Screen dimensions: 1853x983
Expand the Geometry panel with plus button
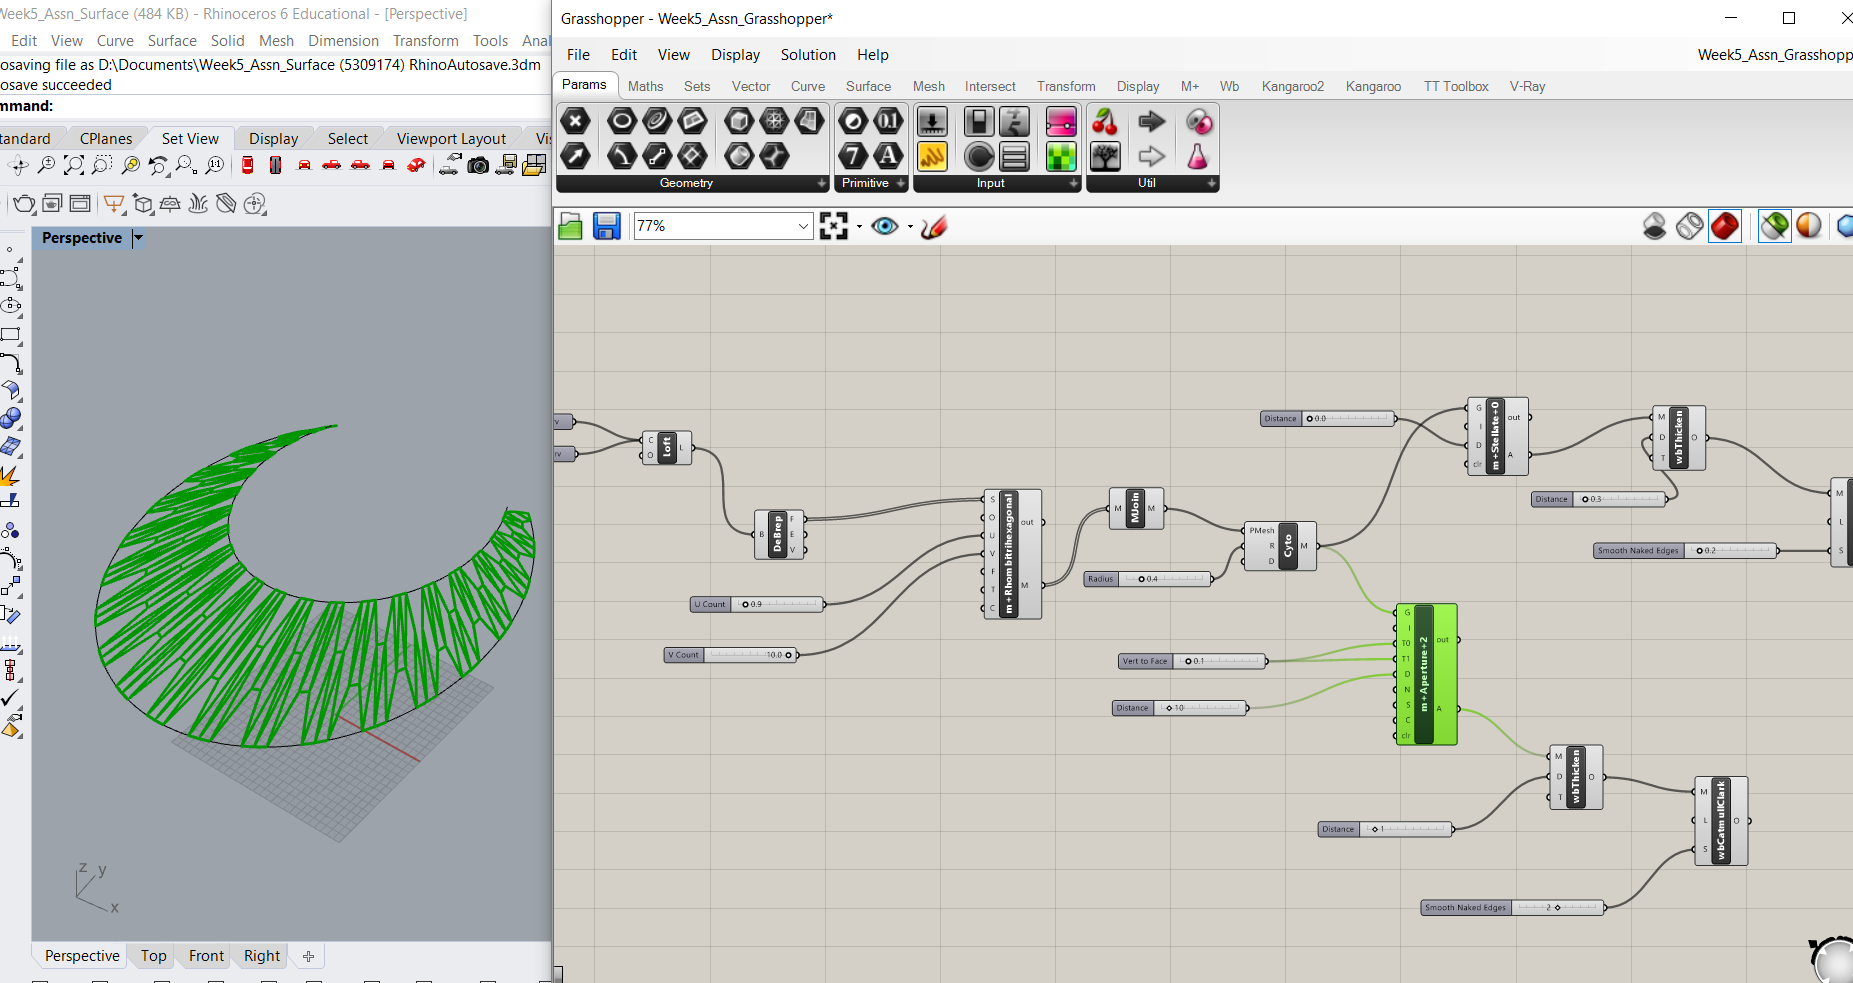point(821,184)
